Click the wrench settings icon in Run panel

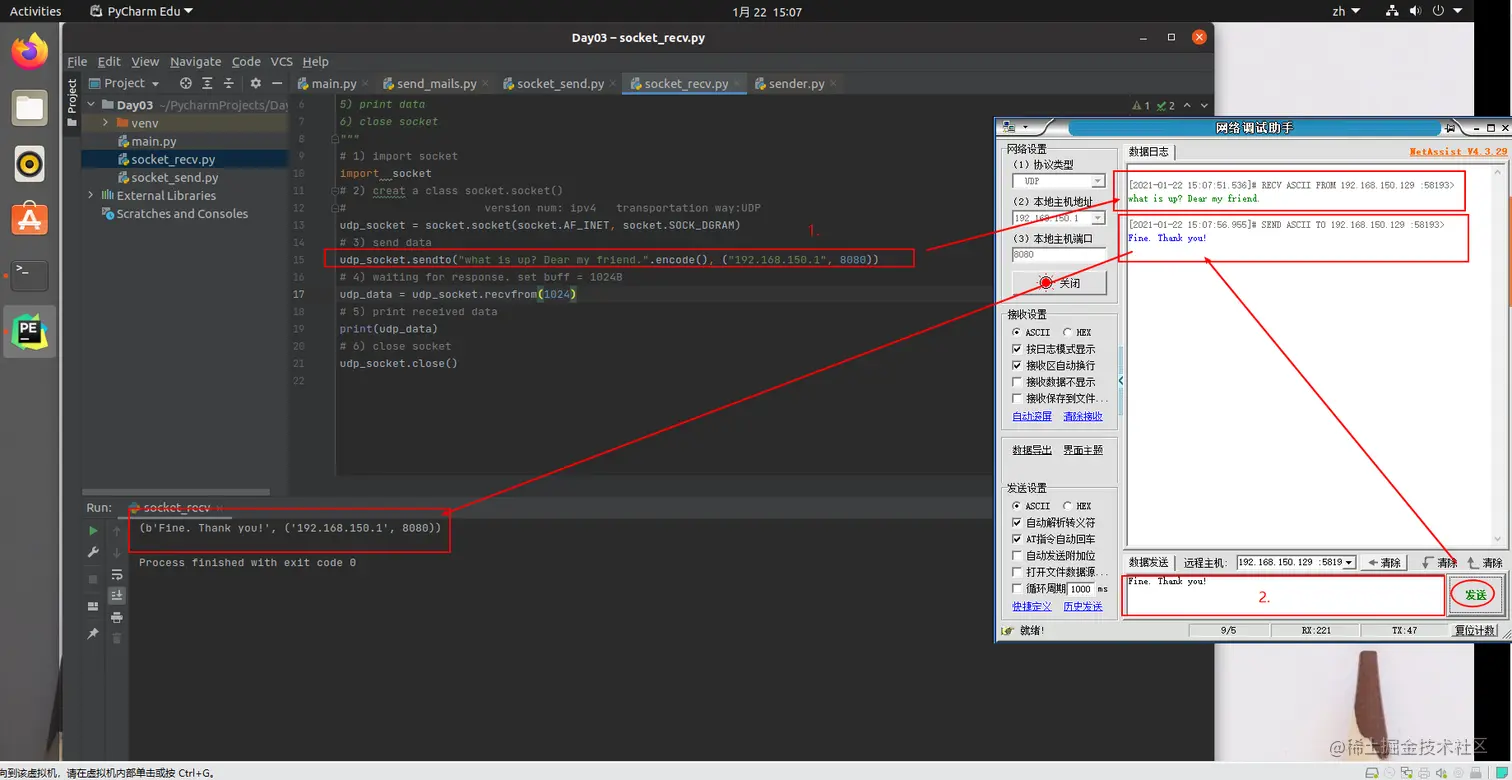pos(93,552)
